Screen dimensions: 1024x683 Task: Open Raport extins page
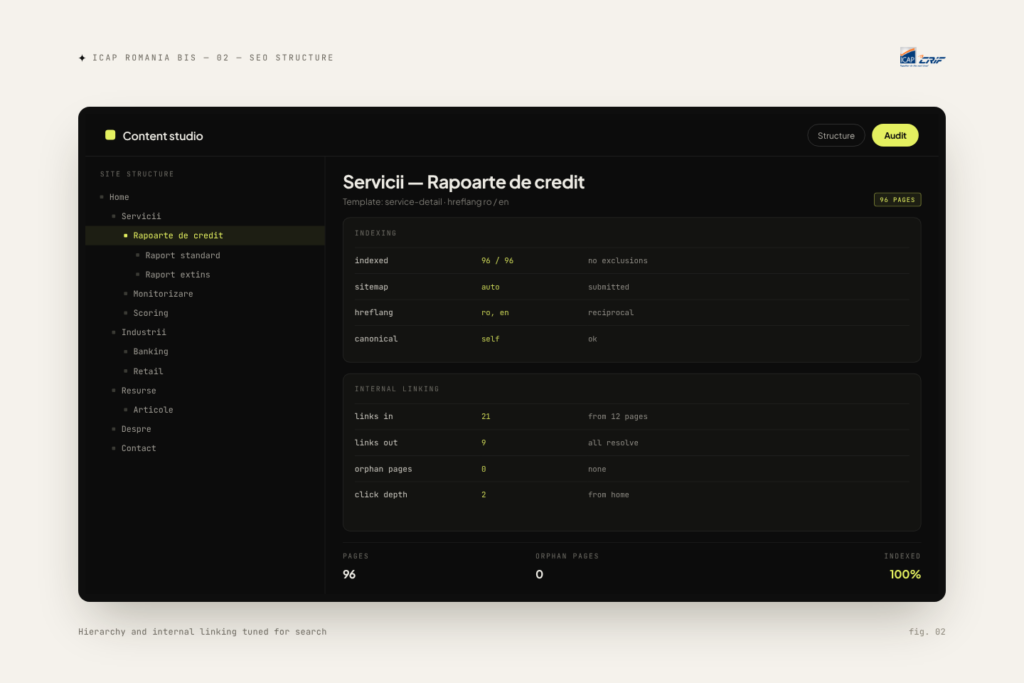coord(178,275)
